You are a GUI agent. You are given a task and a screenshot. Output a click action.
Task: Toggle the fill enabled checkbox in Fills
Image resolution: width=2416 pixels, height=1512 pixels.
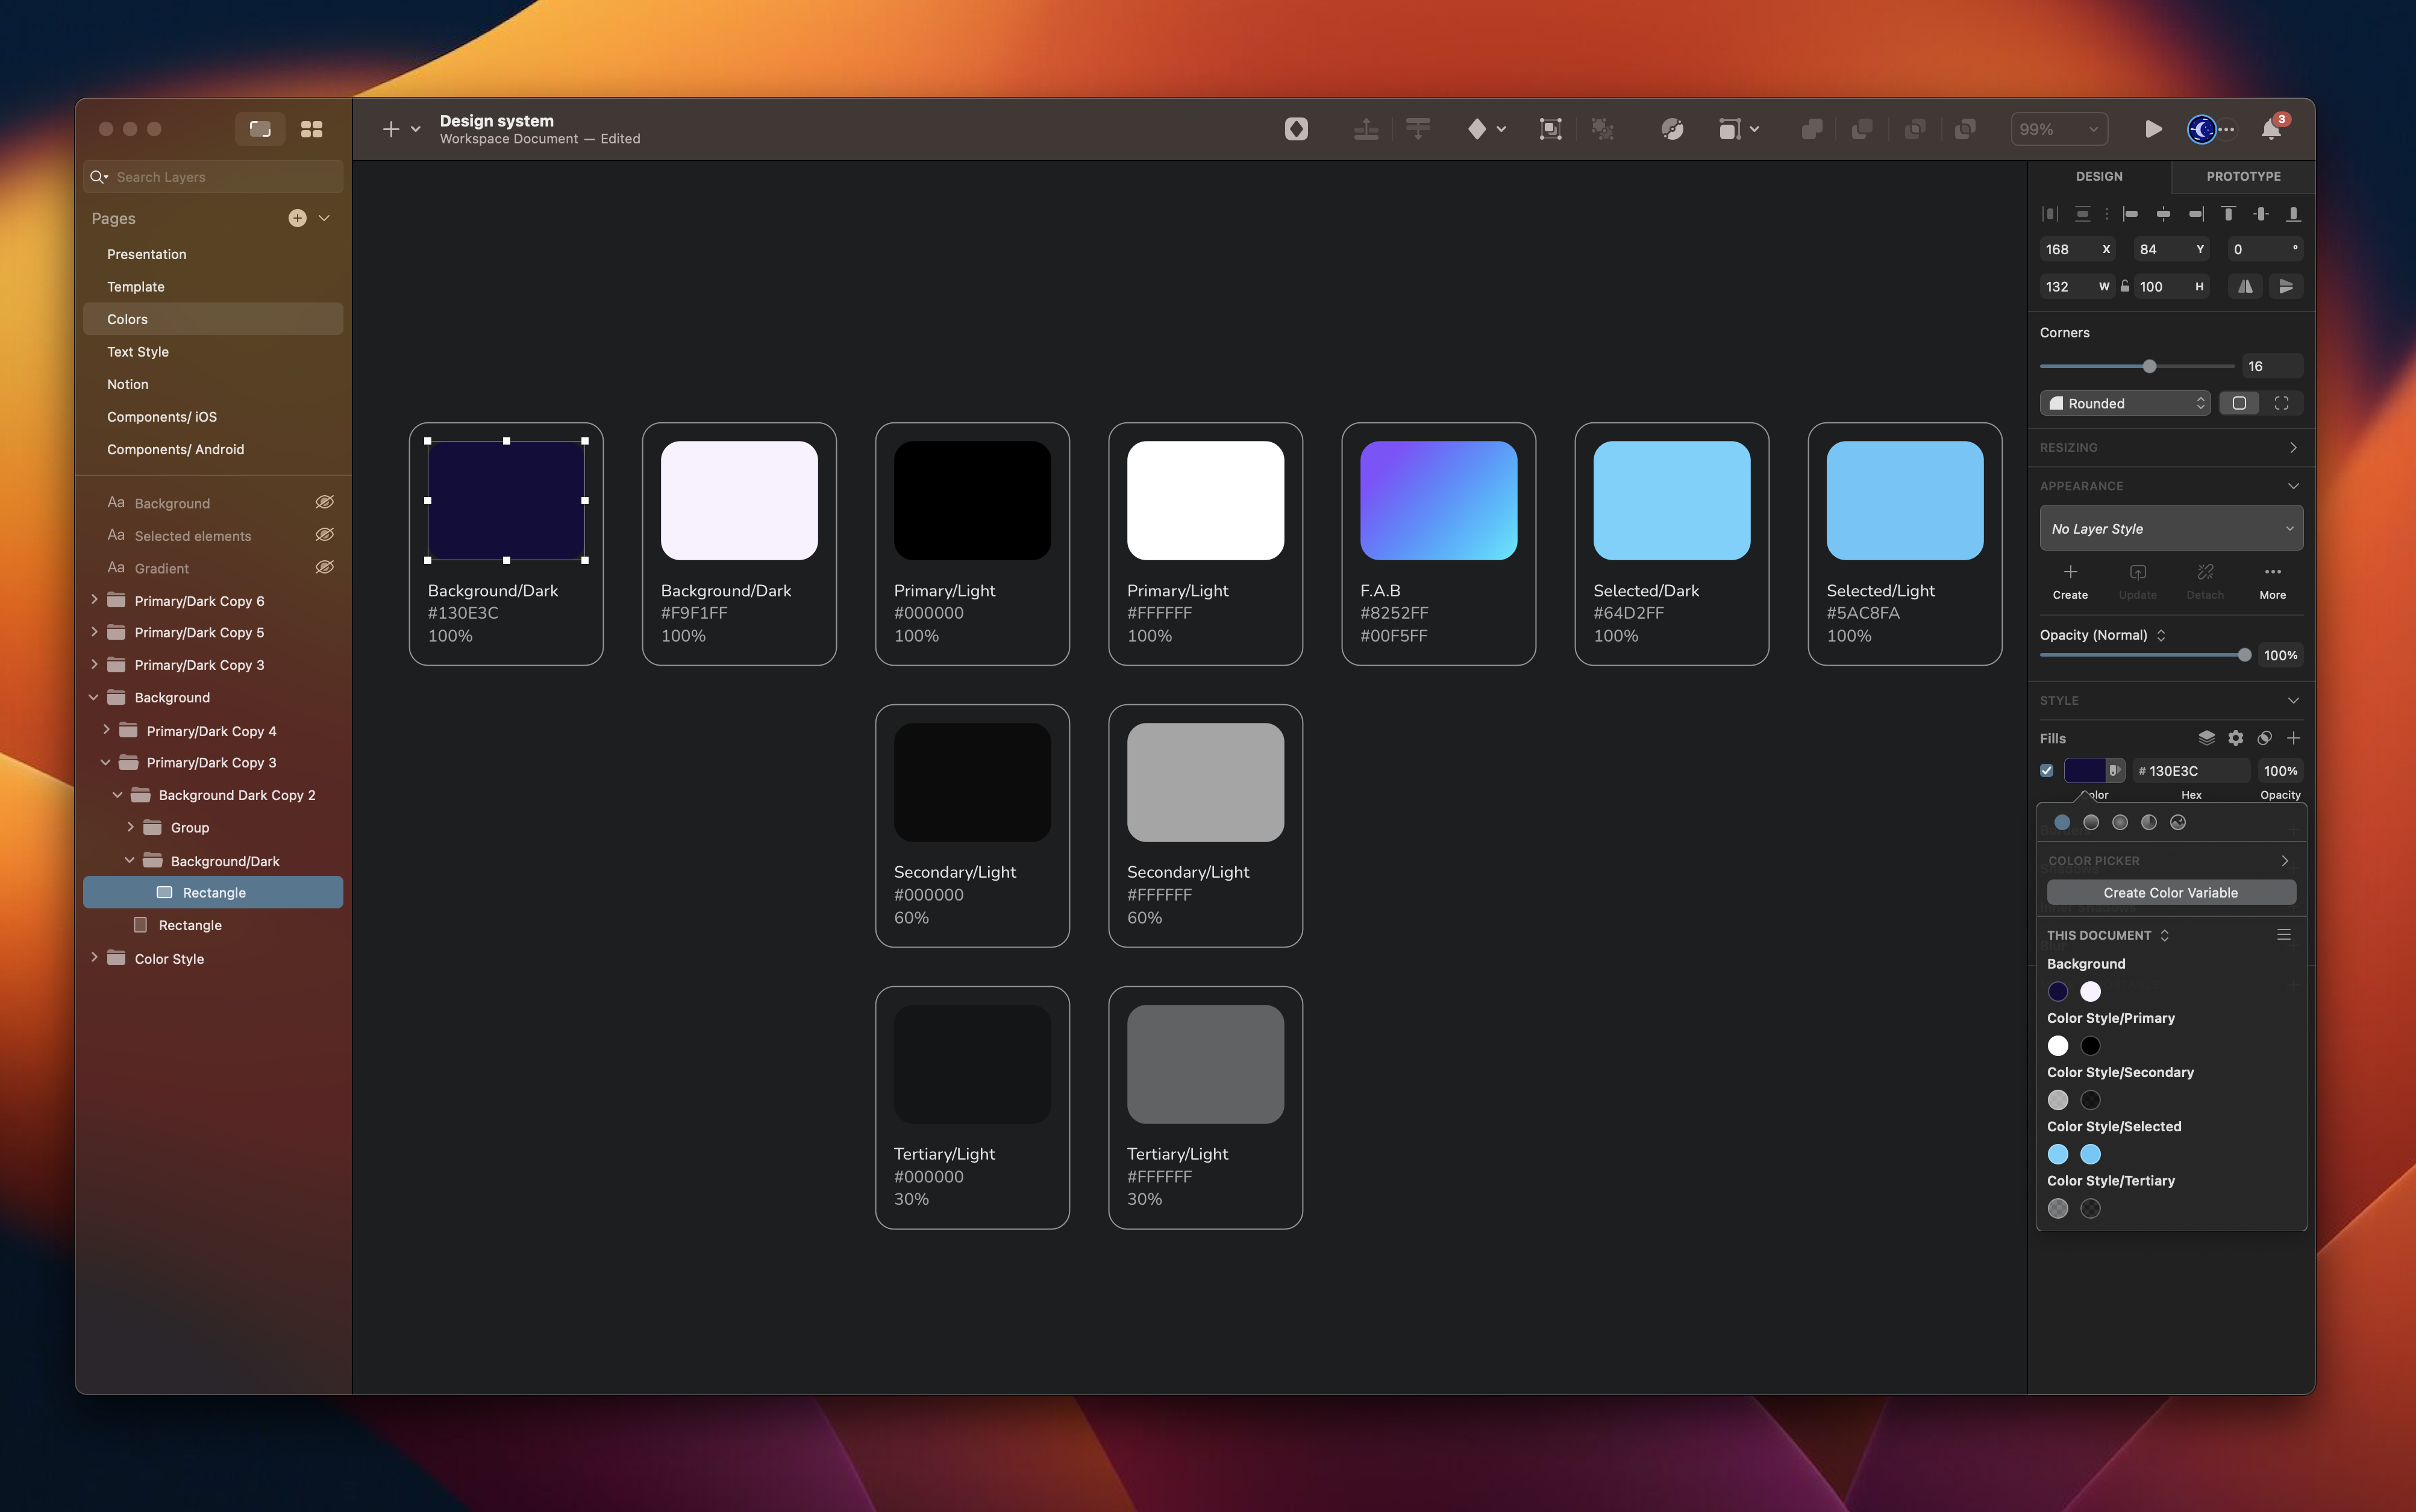(x=2047, y=770)
